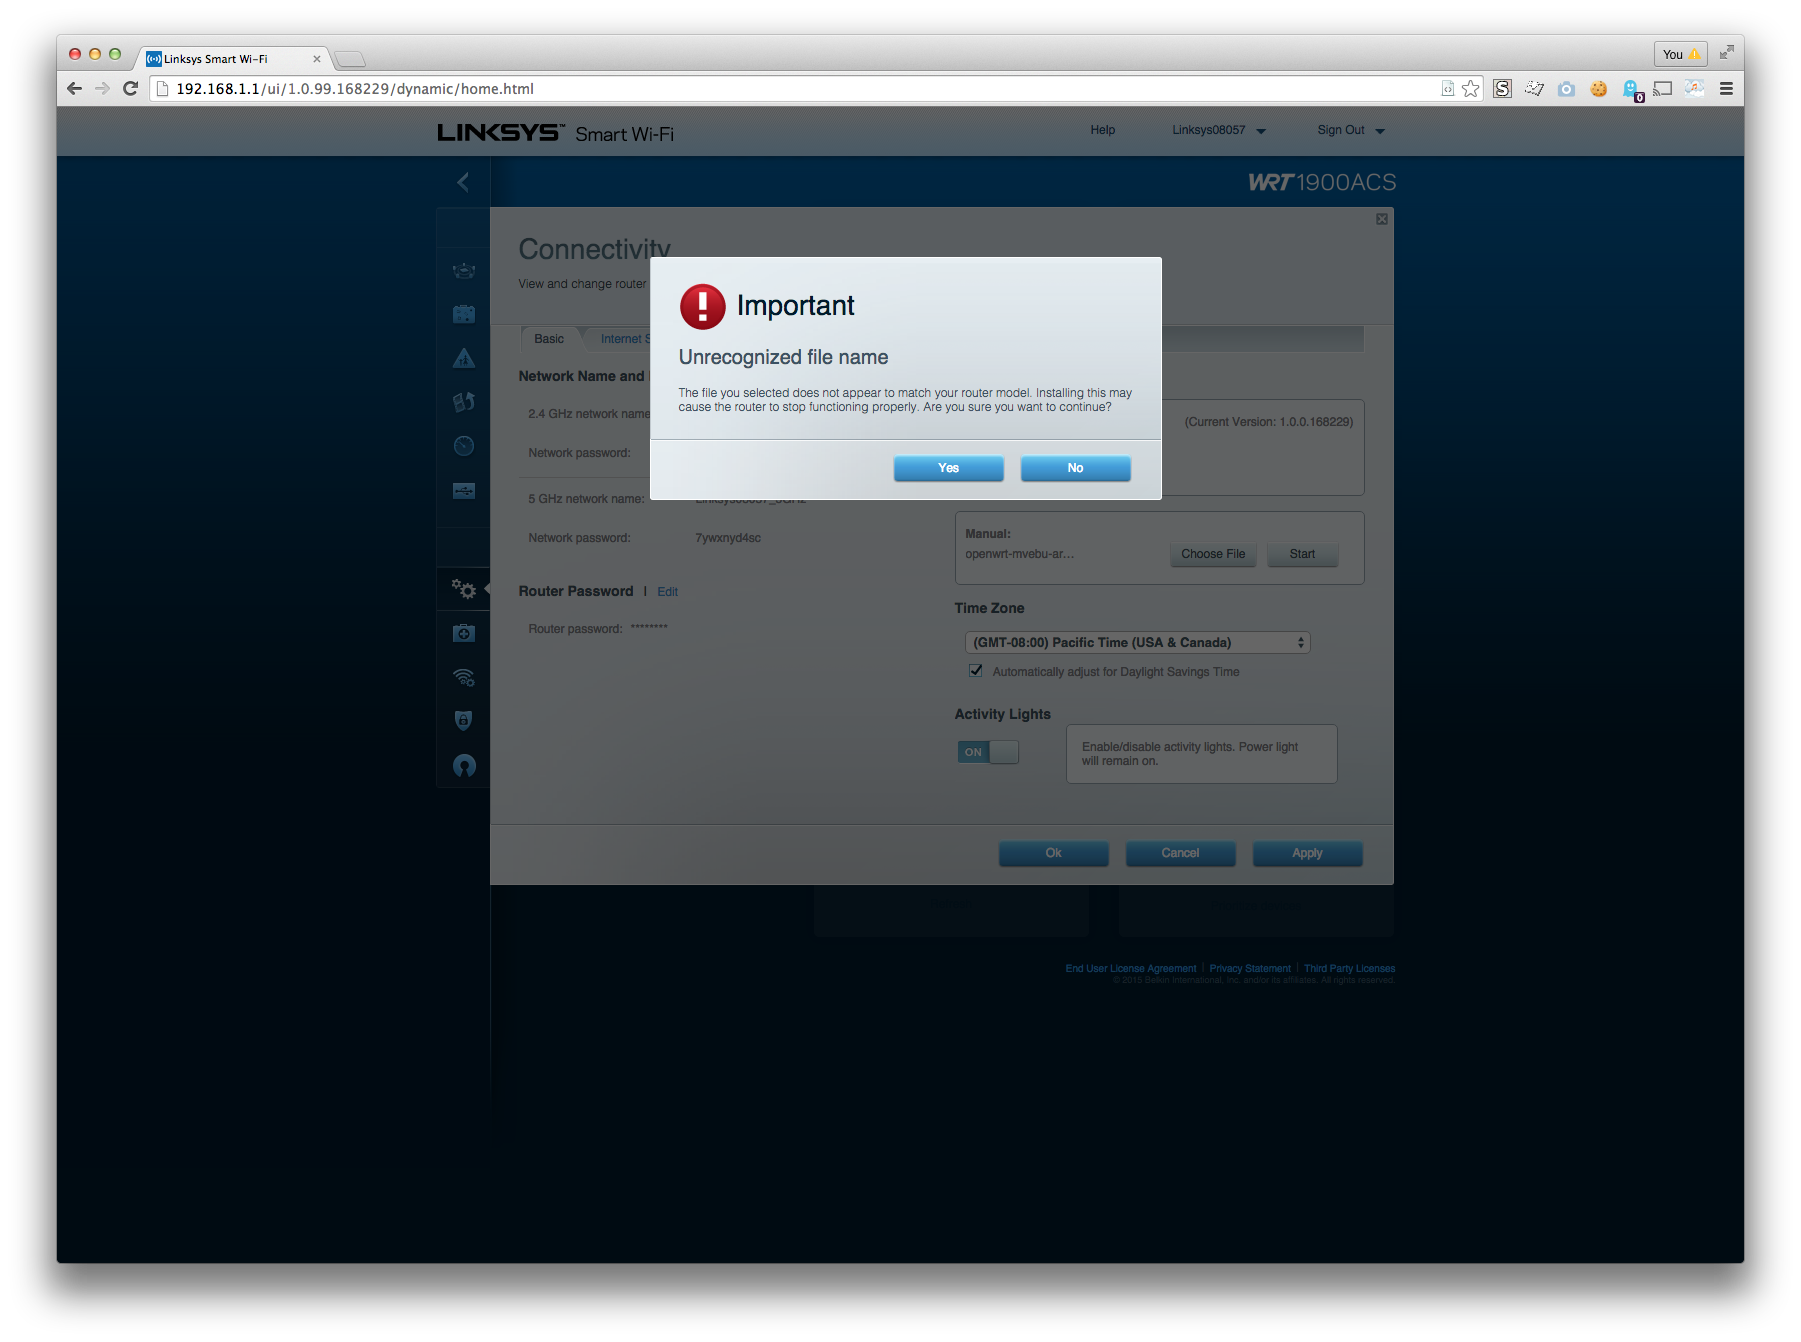This screenshot has width=1801, height=1342.
Task: Open the Time Zone dropdown
Action: [x=1137, y=643]
